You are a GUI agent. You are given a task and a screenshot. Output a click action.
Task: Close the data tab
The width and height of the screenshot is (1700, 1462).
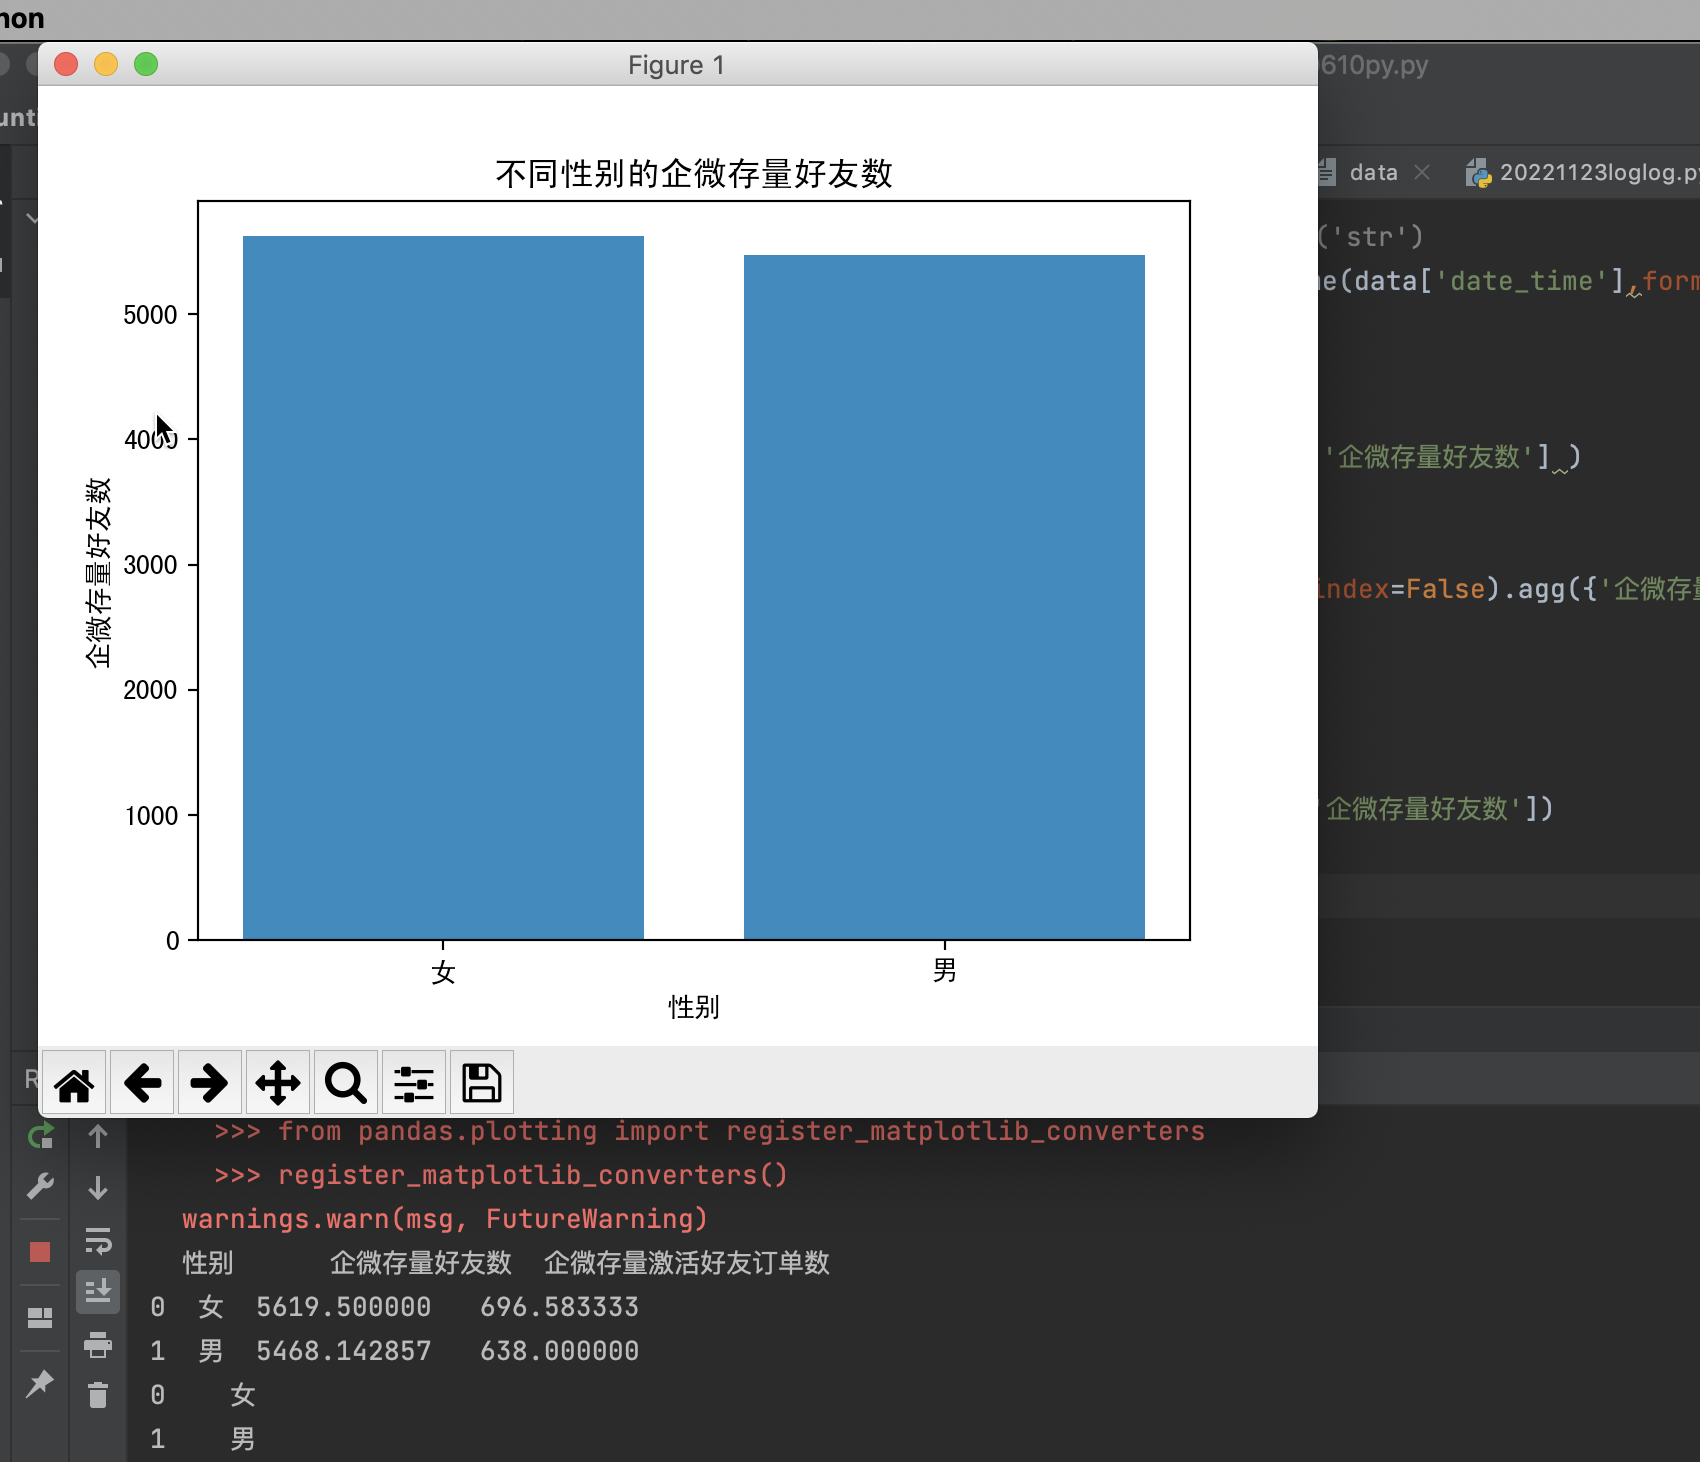(1421, 171)
